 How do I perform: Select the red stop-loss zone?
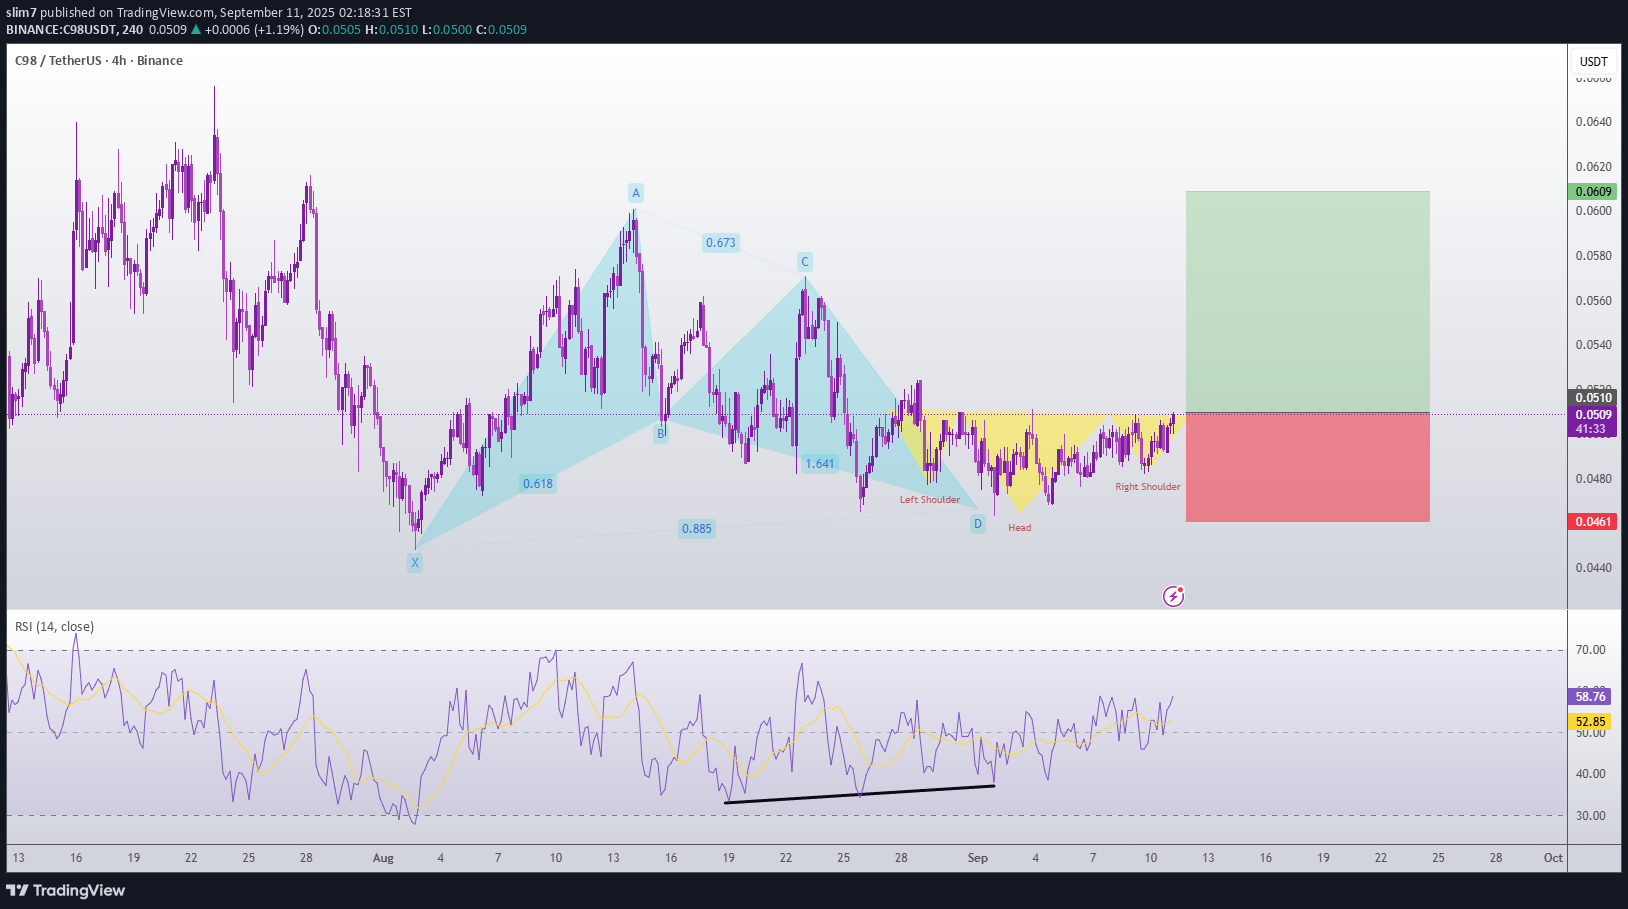point(1307,467)
